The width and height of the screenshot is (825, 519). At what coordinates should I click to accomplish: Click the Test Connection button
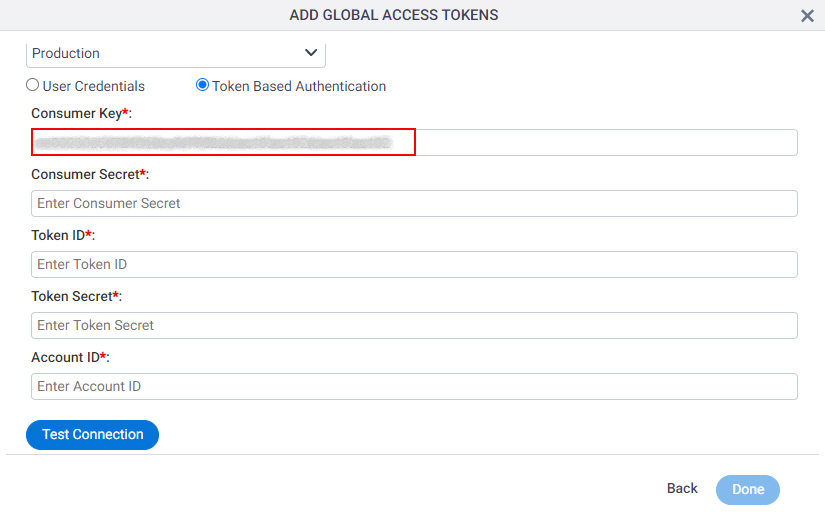(x=93, y=435)
